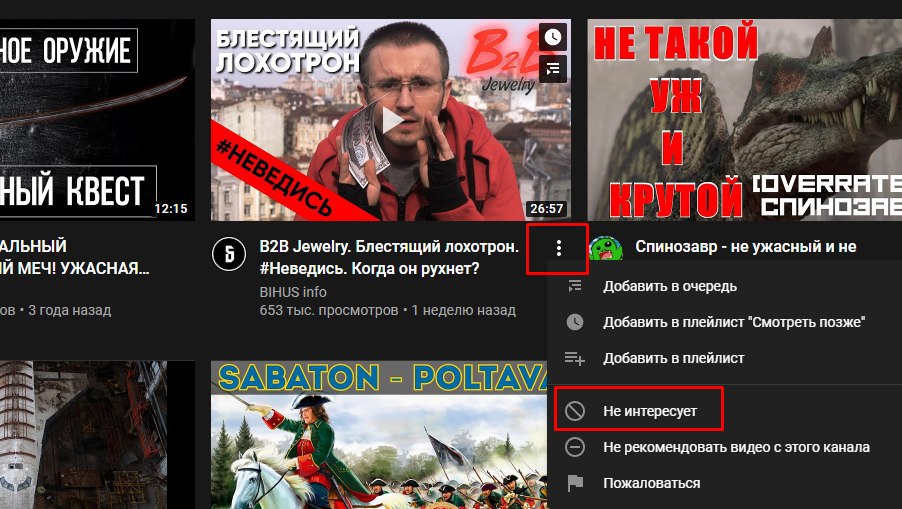The image size is (902, 509).
Task: Click the clock icon next to Смотреть позже
Action: [575, 322]
